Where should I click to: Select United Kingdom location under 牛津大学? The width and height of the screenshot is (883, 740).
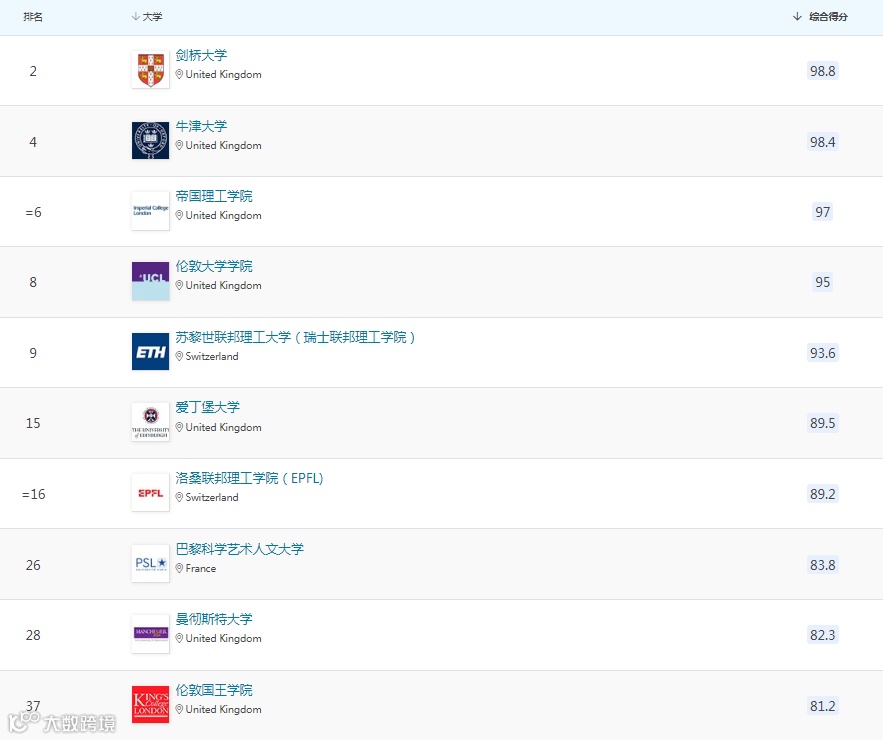pos(224,145)
